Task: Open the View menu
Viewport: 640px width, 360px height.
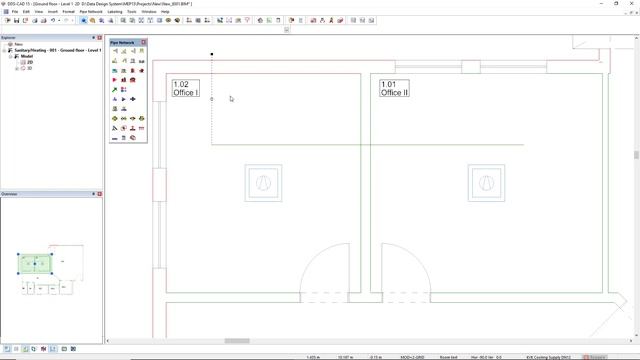Action: click(x=39, y=12)
